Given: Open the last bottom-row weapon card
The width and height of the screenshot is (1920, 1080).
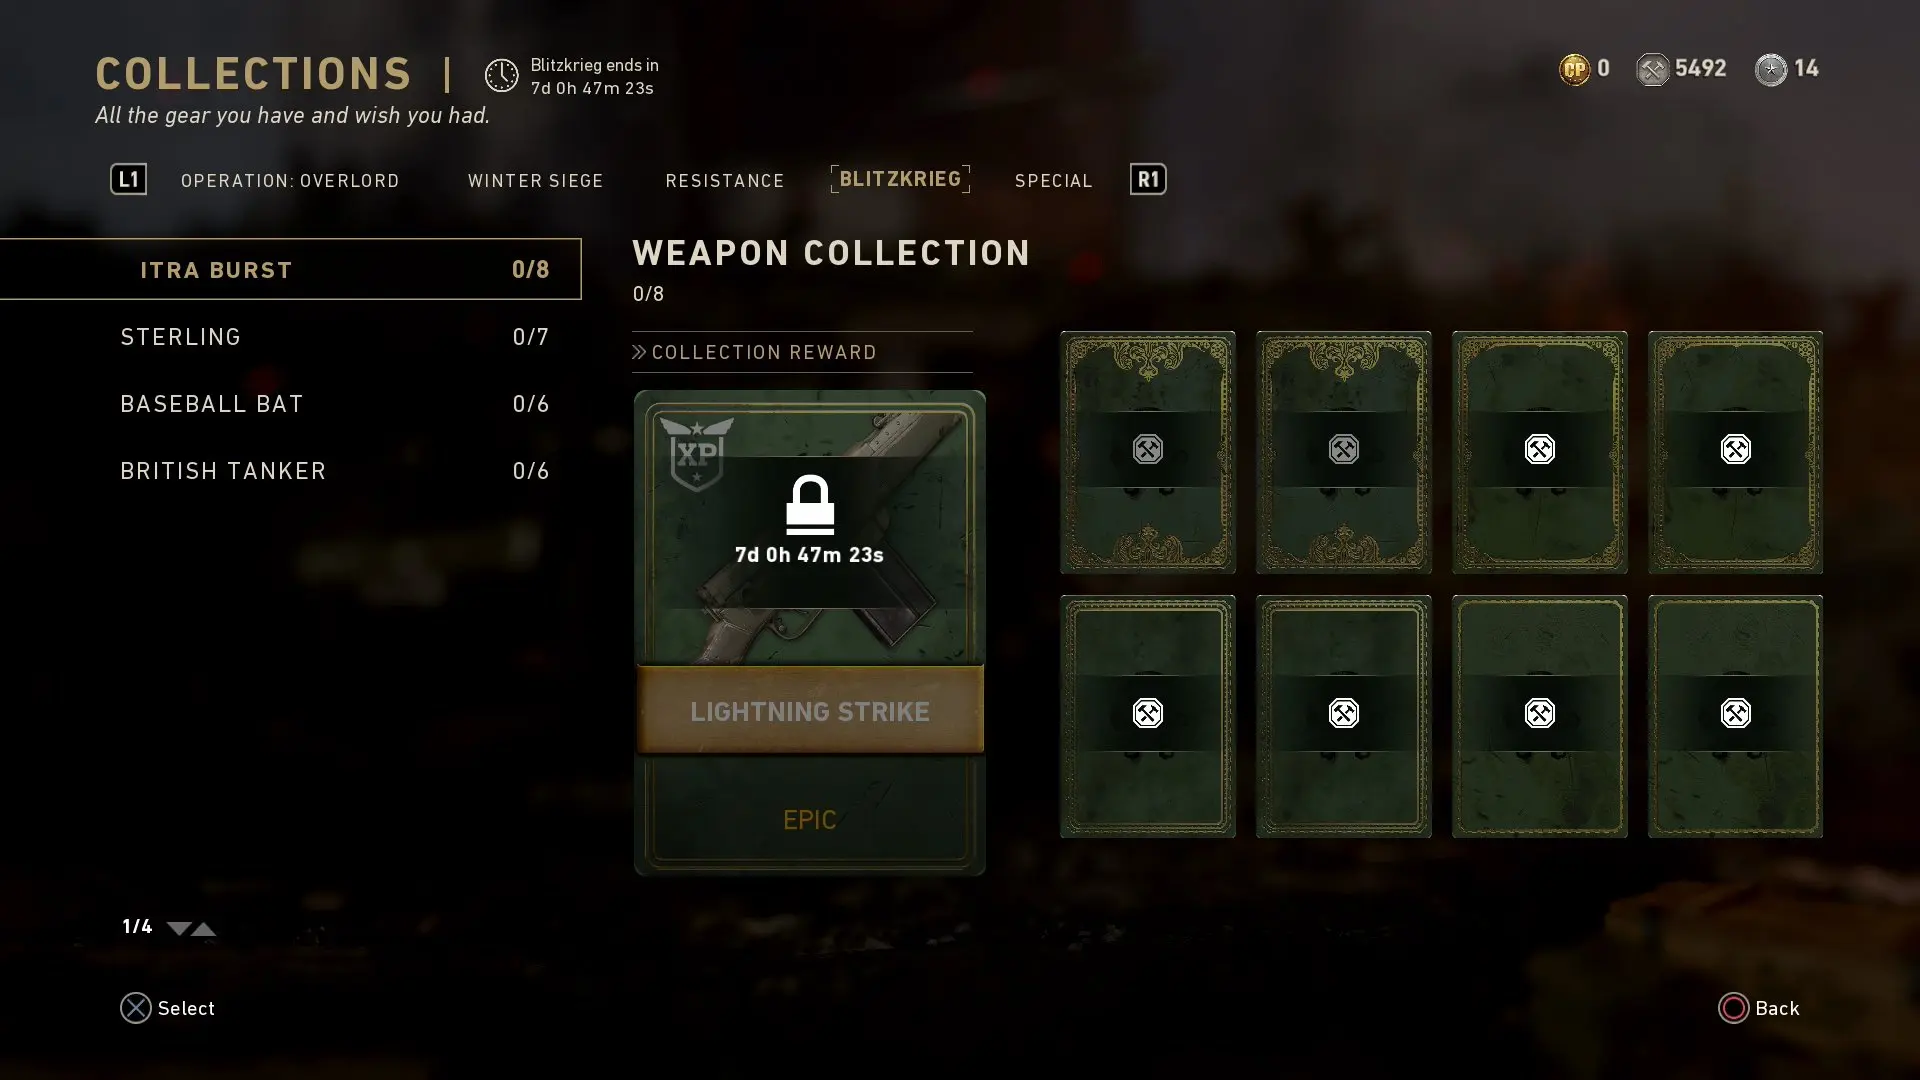Looking at the screenshot, I should pos(1736,716).
